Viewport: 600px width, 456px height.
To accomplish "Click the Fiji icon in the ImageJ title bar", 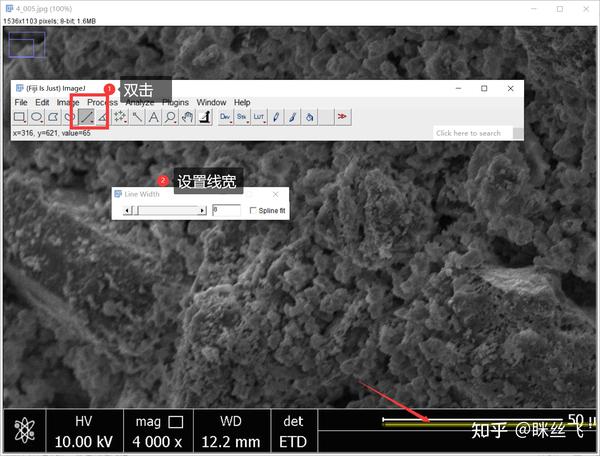I will coord(20,88).
